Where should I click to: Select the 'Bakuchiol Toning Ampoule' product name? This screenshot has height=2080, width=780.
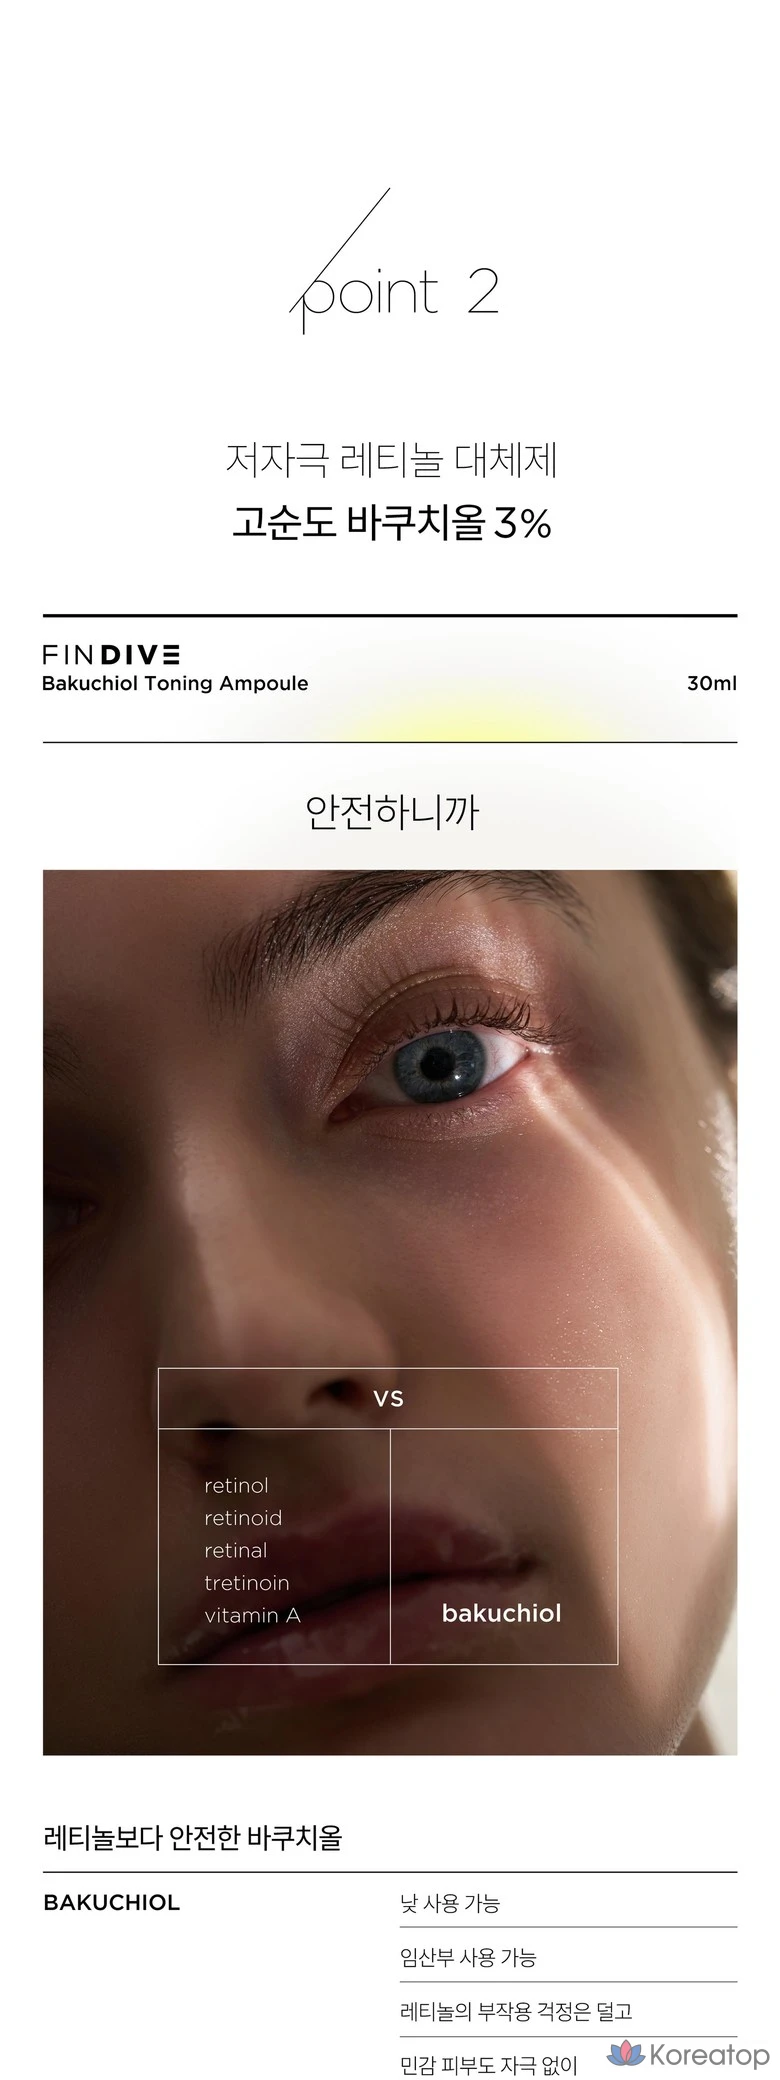[175, 683]
